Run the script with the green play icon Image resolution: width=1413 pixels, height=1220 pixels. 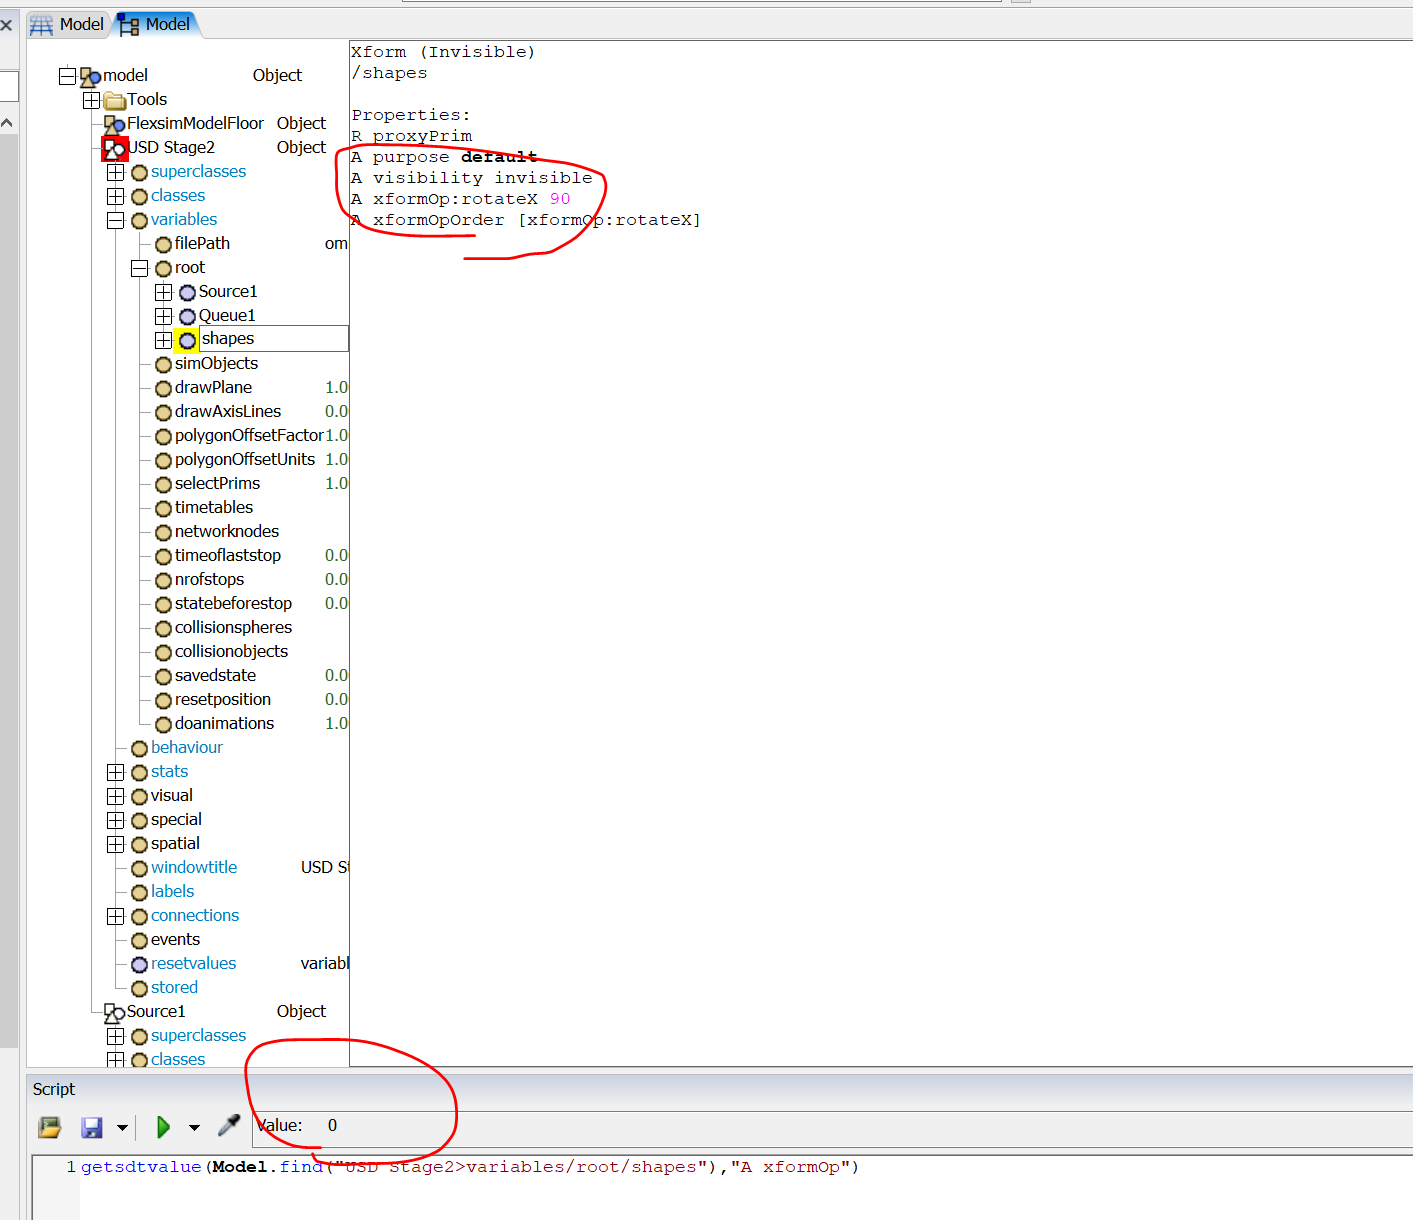point(163,1127)
